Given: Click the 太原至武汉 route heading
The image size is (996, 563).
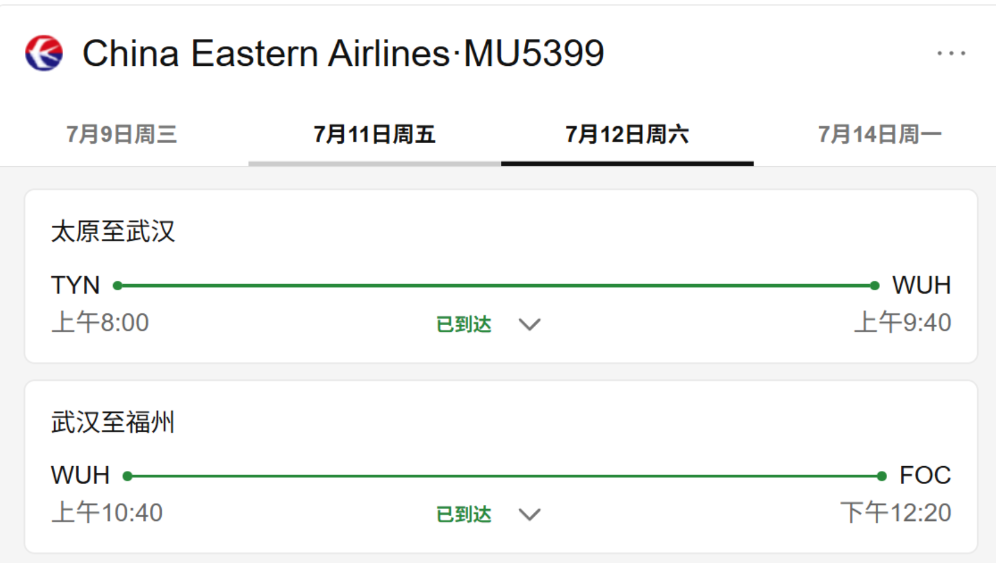Looking at the screenshot, I should (113, 231).
